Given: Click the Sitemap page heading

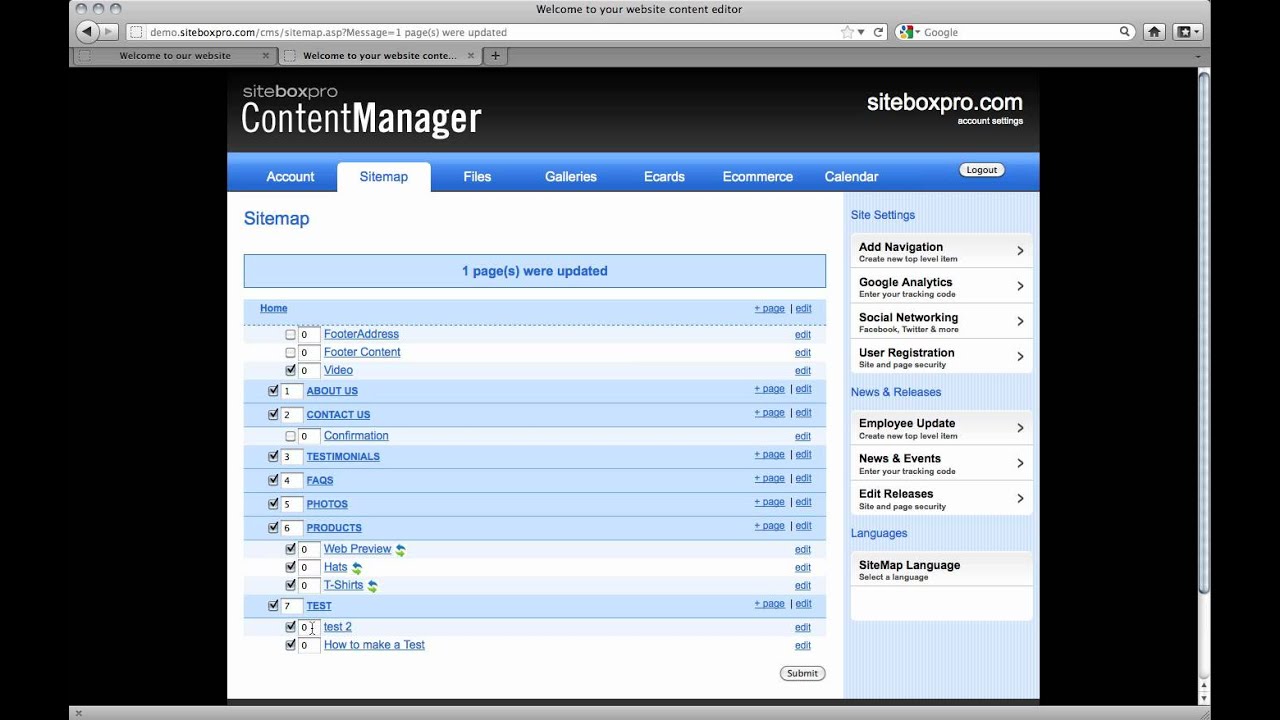Looking at the screenshot, I should [x=277, y=219].
